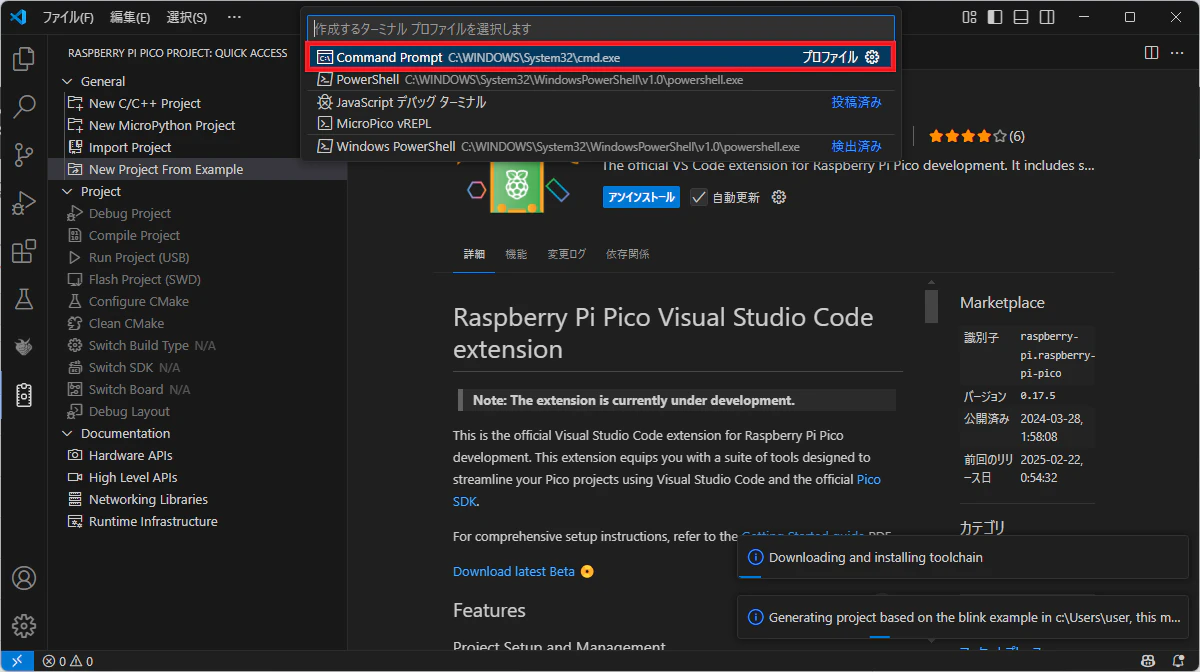This screenshot has height=672, width=1200.
Task: Select JavaScript デバッグ ターミナル profile
Action: 601,102
